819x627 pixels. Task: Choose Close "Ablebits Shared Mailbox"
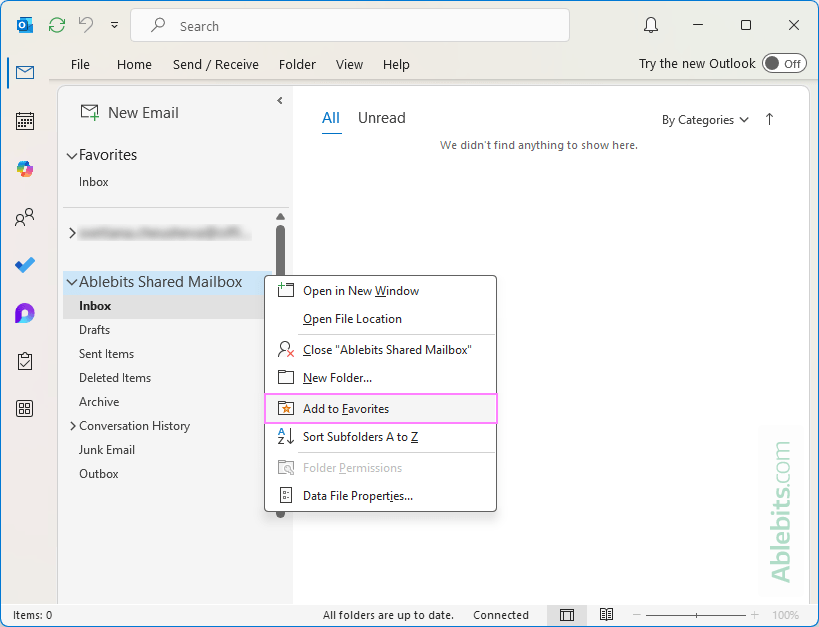click(380, 350)
